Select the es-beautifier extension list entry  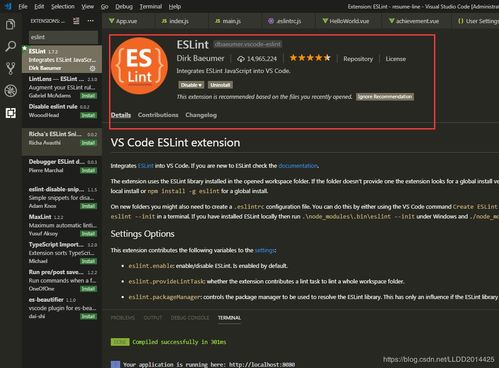click(x=62, y=308)
